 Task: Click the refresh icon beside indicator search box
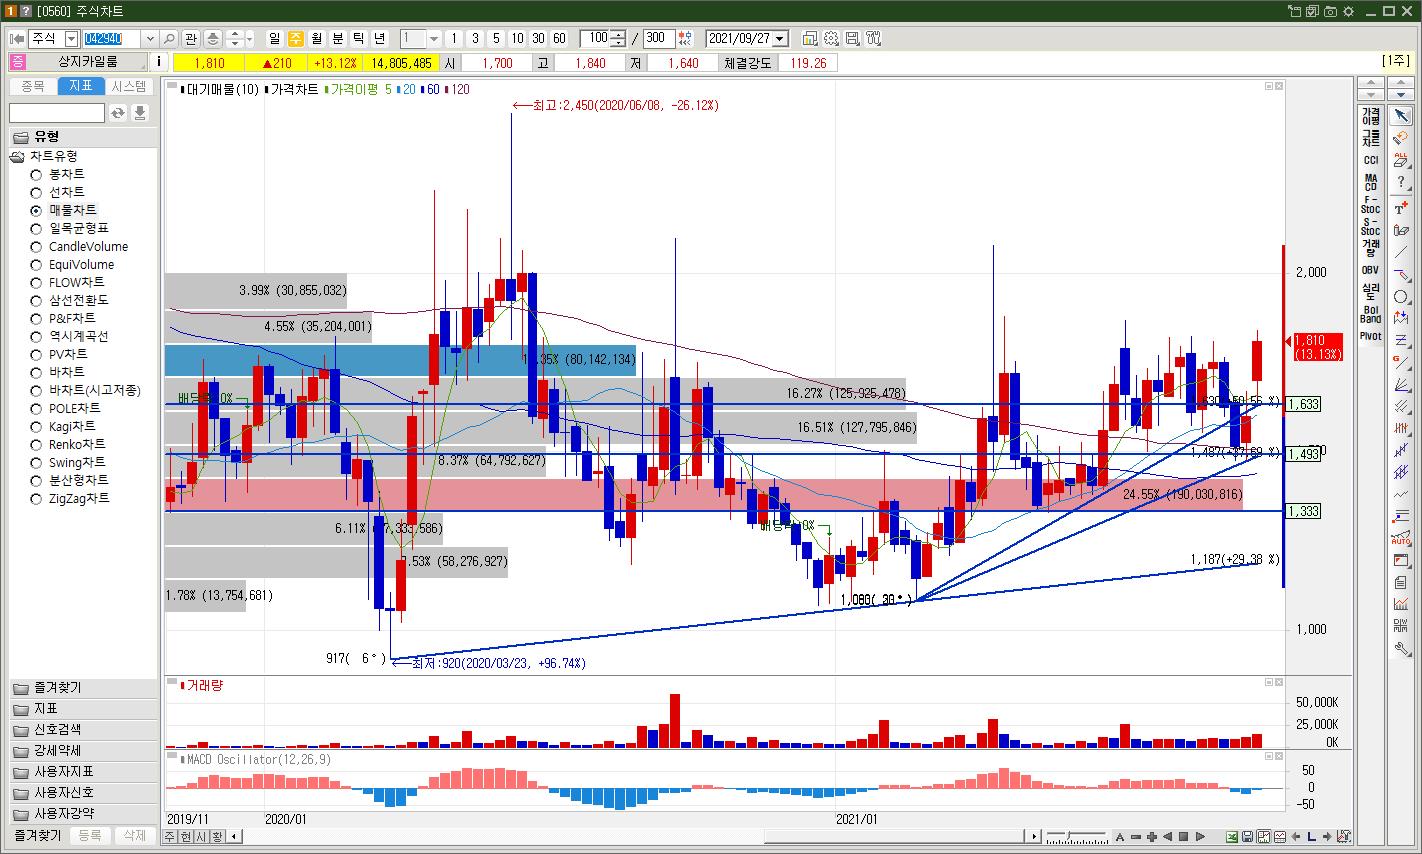(118, 113)
